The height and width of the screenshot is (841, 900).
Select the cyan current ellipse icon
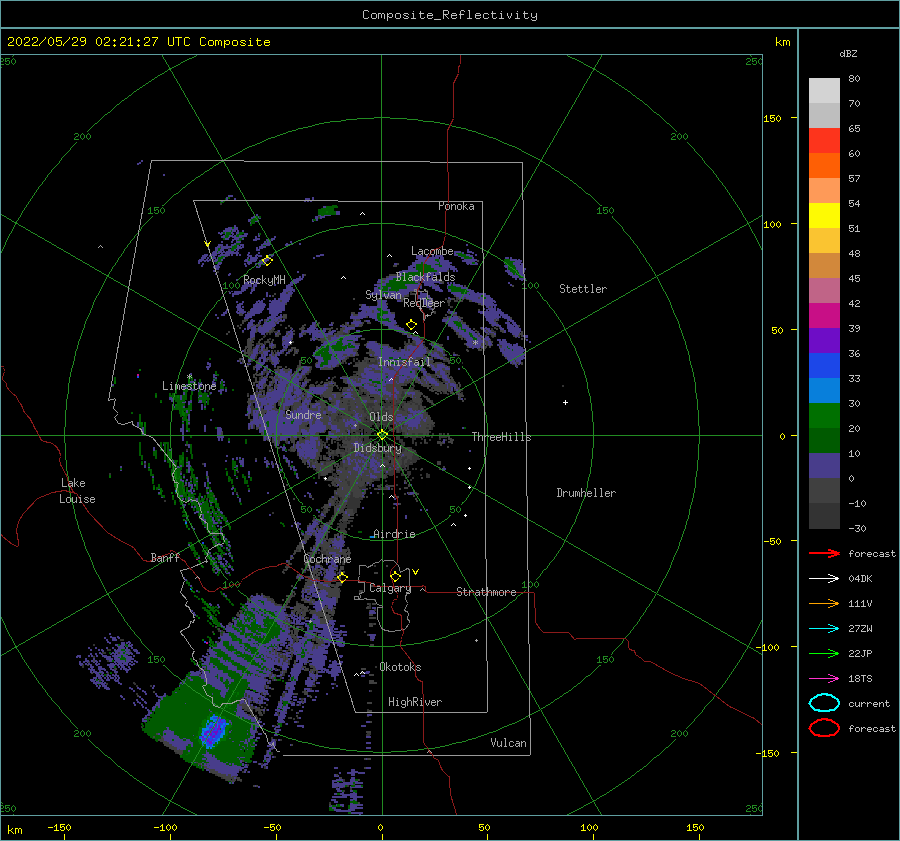[824, 703]
